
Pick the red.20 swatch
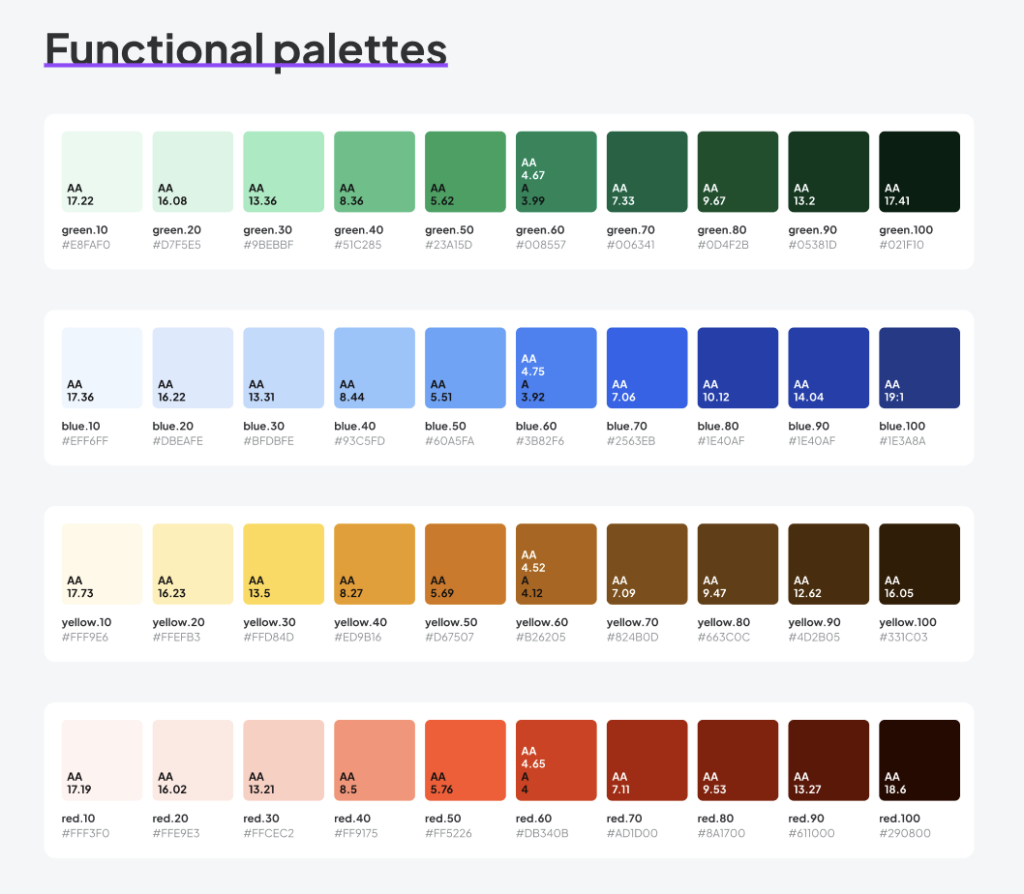click(193, 760)
